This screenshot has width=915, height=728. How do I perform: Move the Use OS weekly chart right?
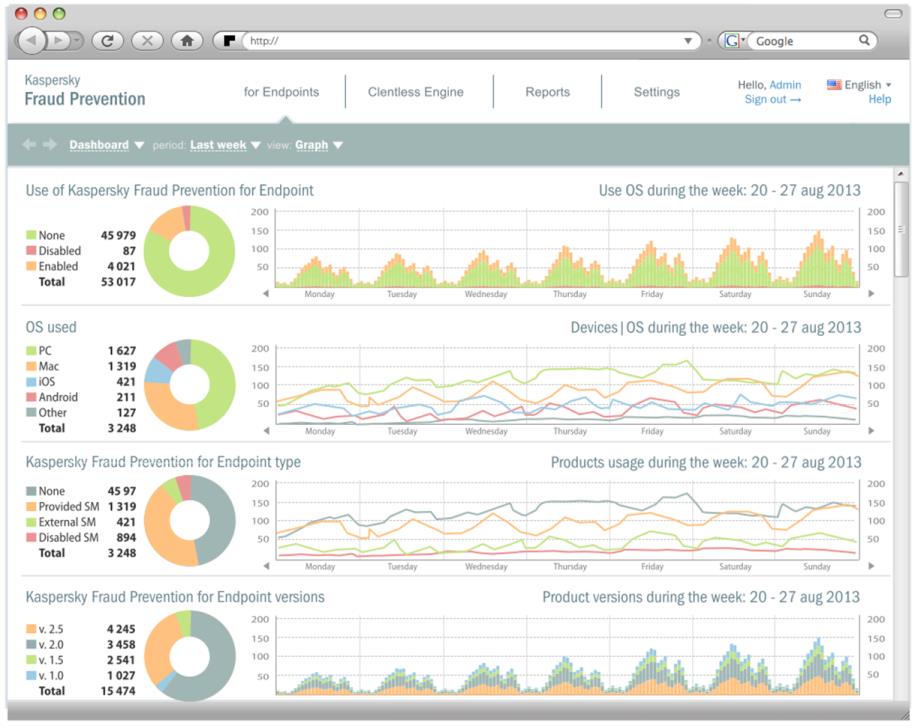[x=871, y=293]
